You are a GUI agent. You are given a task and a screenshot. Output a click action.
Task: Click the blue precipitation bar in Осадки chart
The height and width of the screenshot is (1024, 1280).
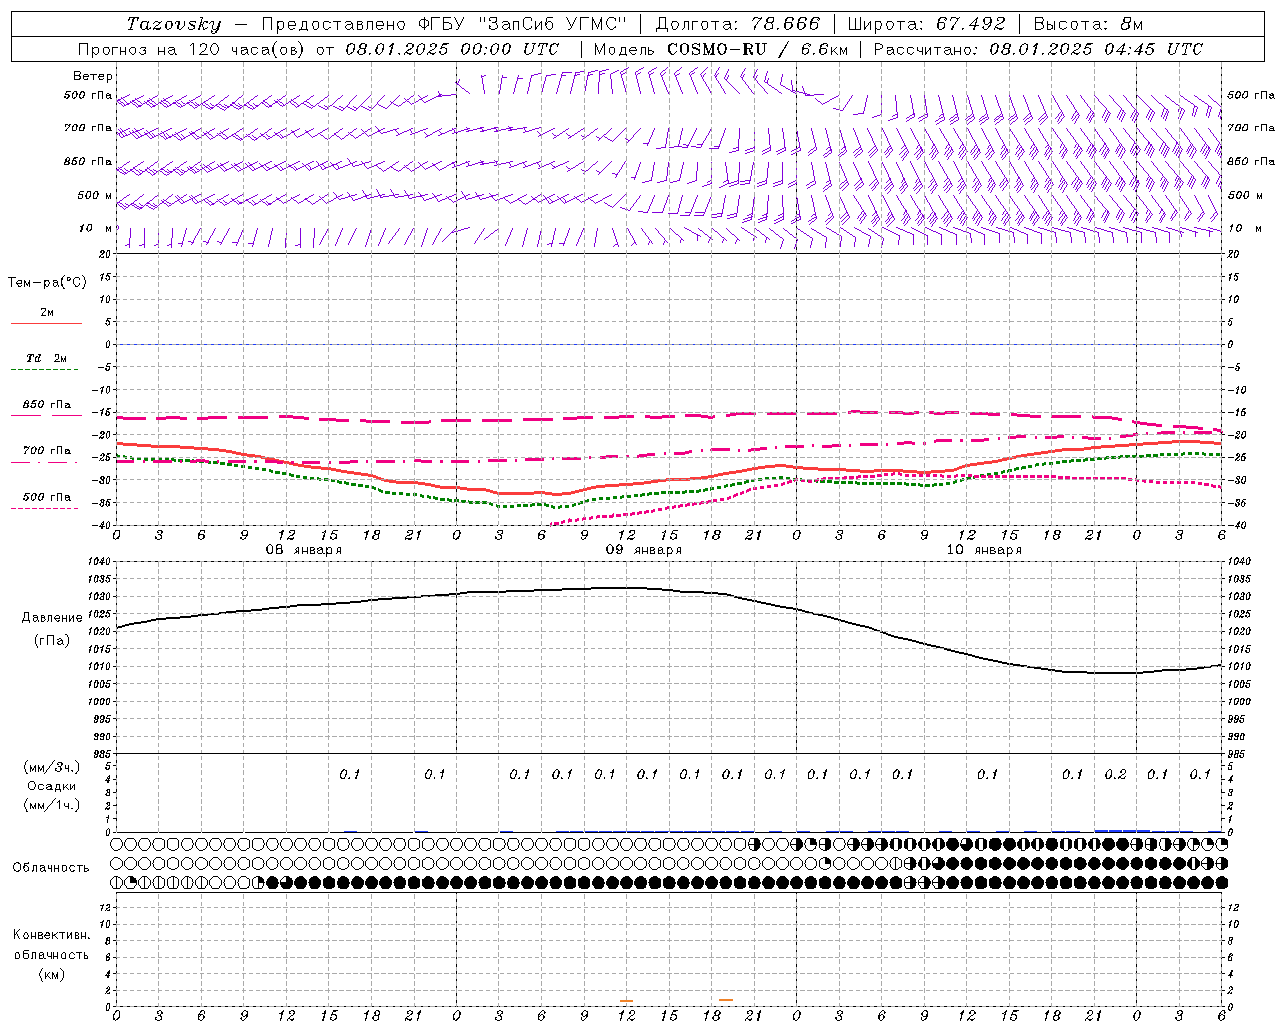coord(1122,830)
